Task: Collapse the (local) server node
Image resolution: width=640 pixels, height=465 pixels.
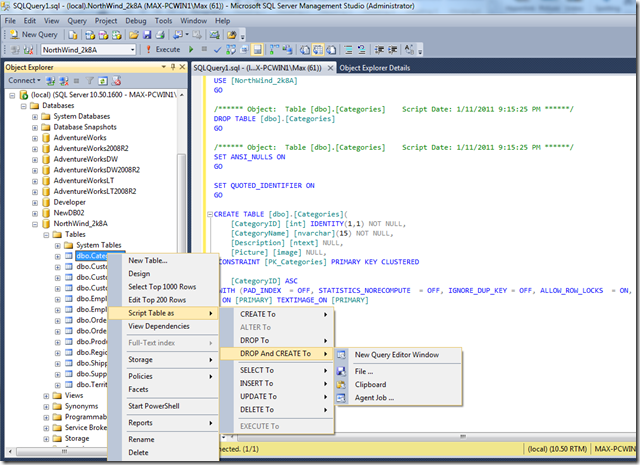Action: 12,95
